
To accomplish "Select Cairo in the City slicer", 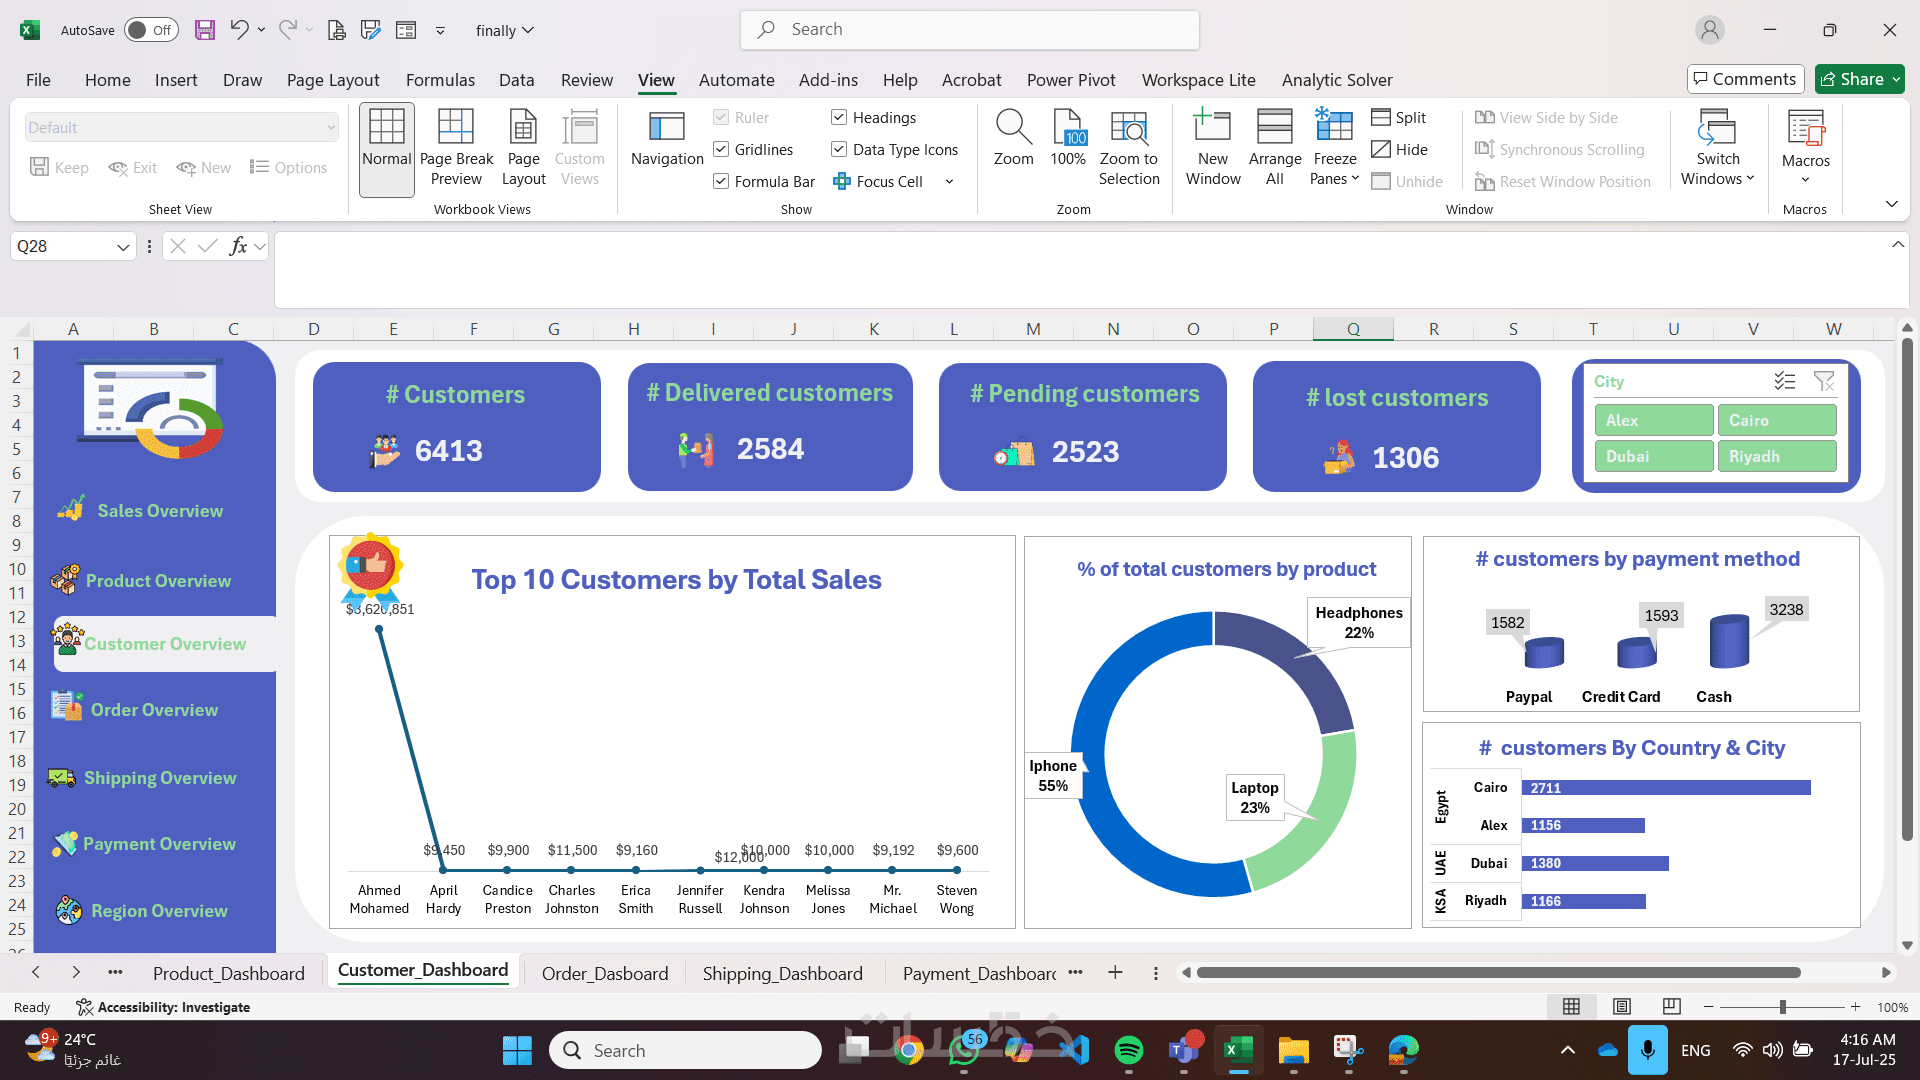I will (x=1776, y=421).
